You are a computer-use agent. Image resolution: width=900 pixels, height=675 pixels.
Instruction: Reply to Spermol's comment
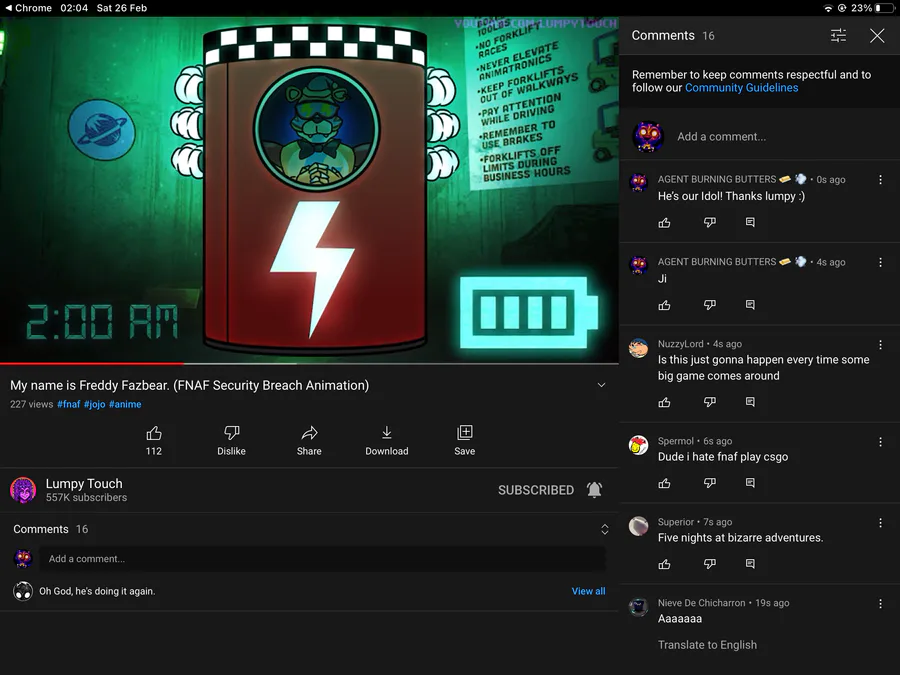tap(750, 483)
